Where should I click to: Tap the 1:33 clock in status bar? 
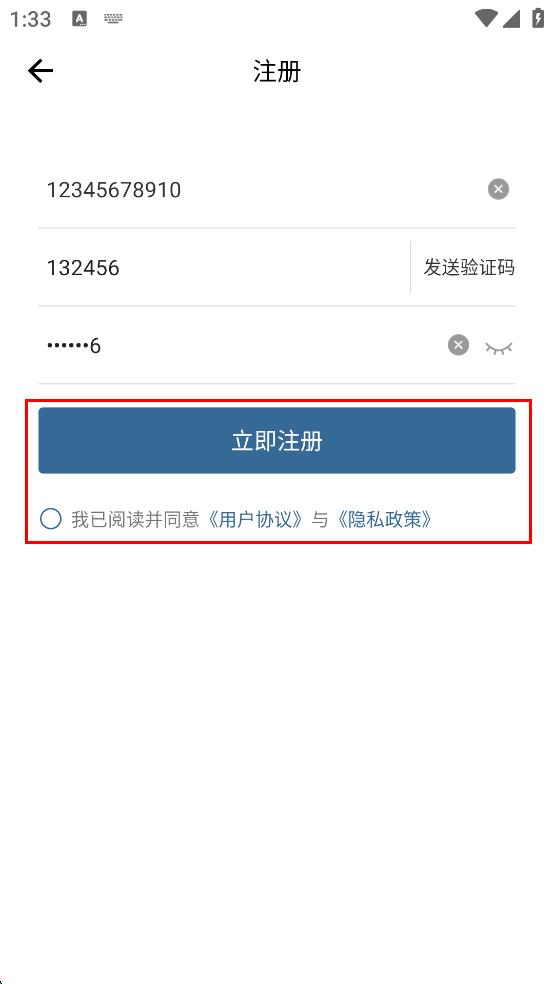point(29,19)
